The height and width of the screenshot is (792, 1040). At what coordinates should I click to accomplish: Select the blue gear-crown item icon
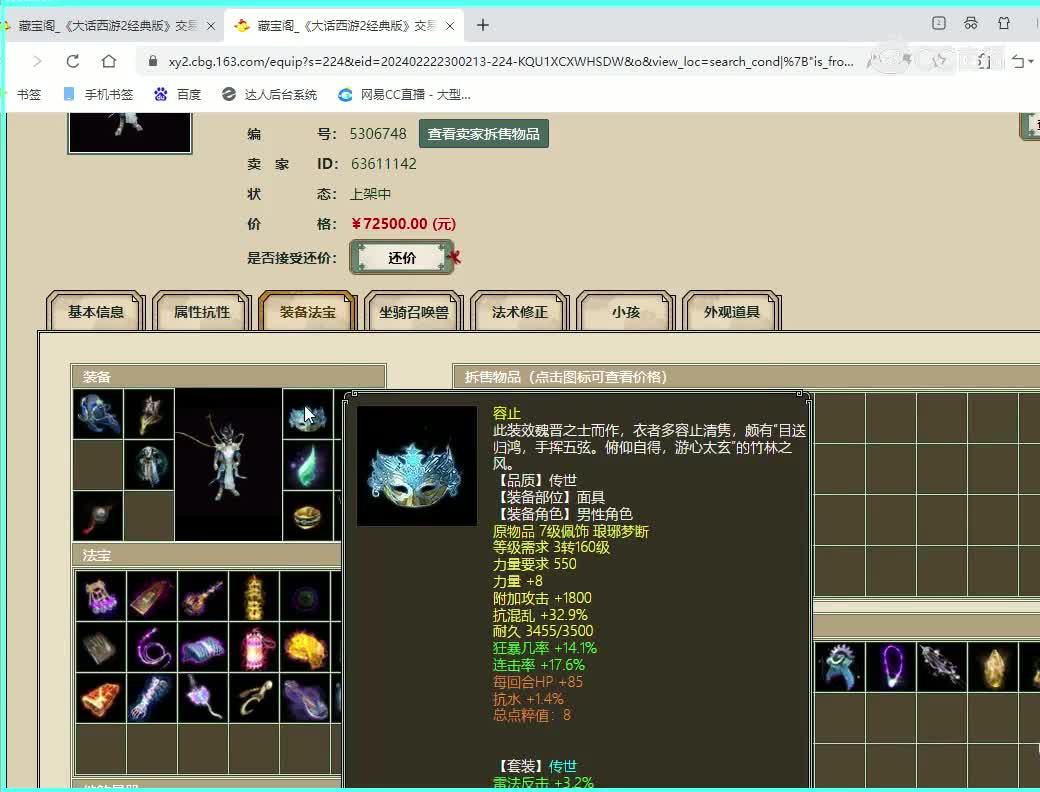click(840, 667)
